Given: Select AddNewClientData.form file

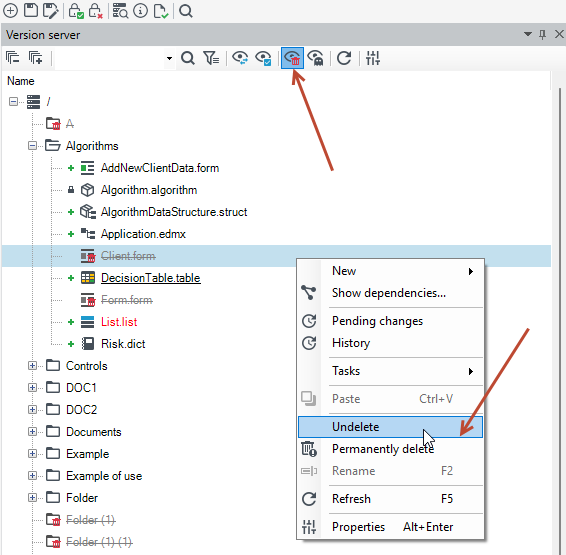Looking at the screenshot, I should (160, 168).
